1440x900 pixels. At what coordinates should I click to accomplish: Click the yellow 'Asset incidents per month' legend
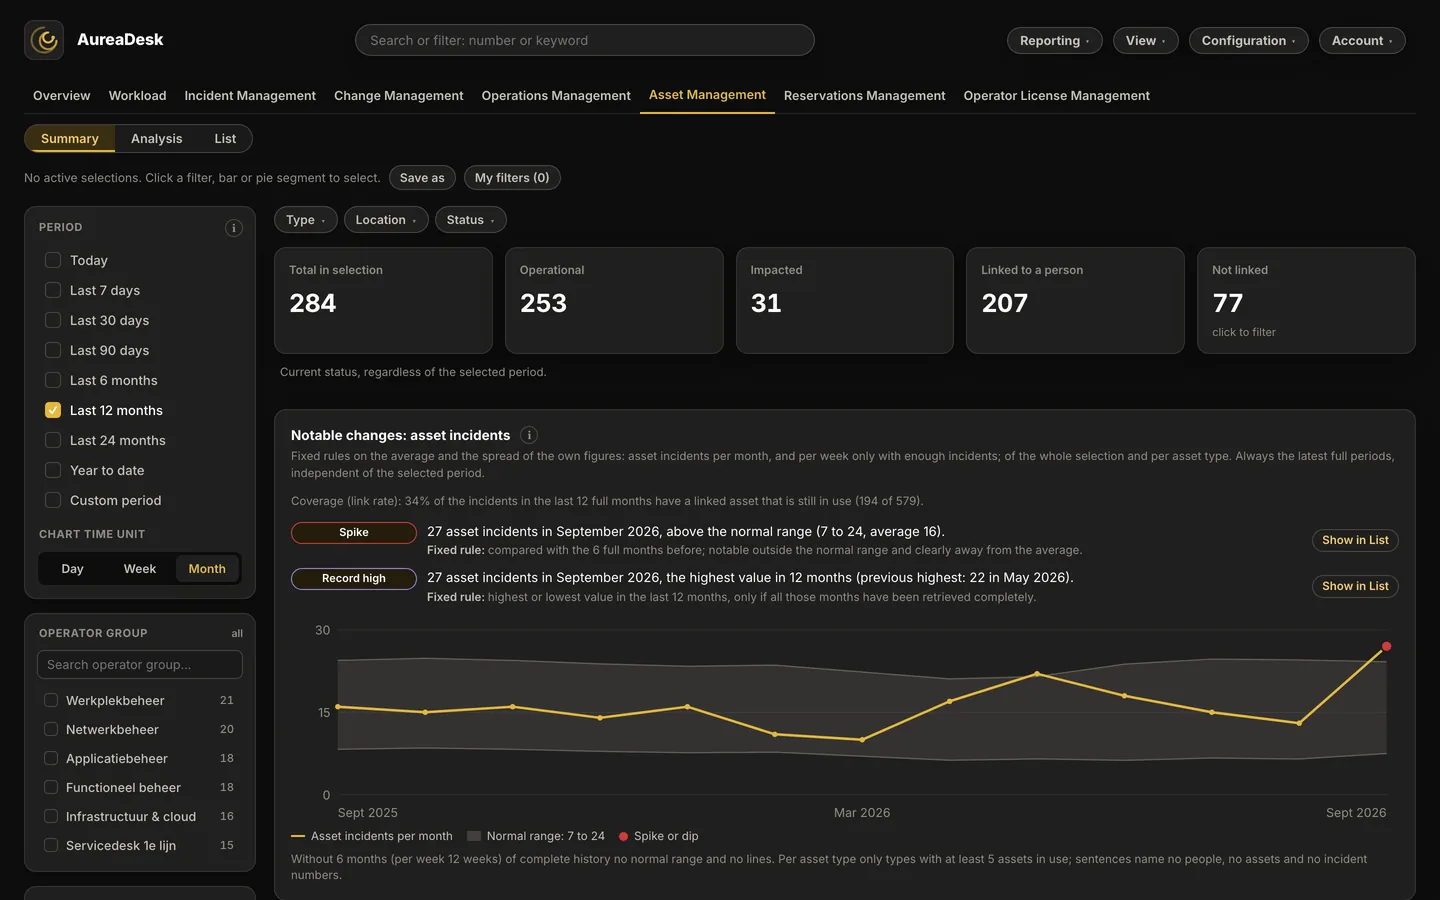coord(372,836)
